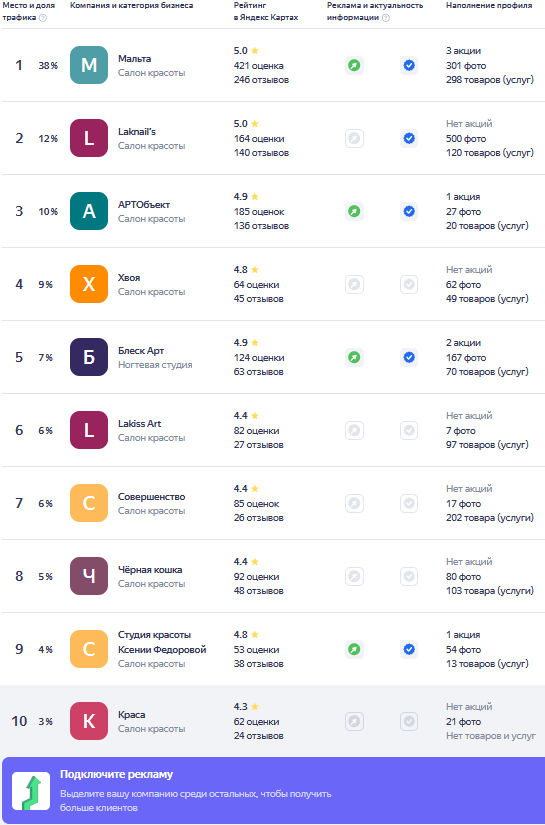
Task: Select the orange Хвоя avatar tile
Action: (89, 284)
